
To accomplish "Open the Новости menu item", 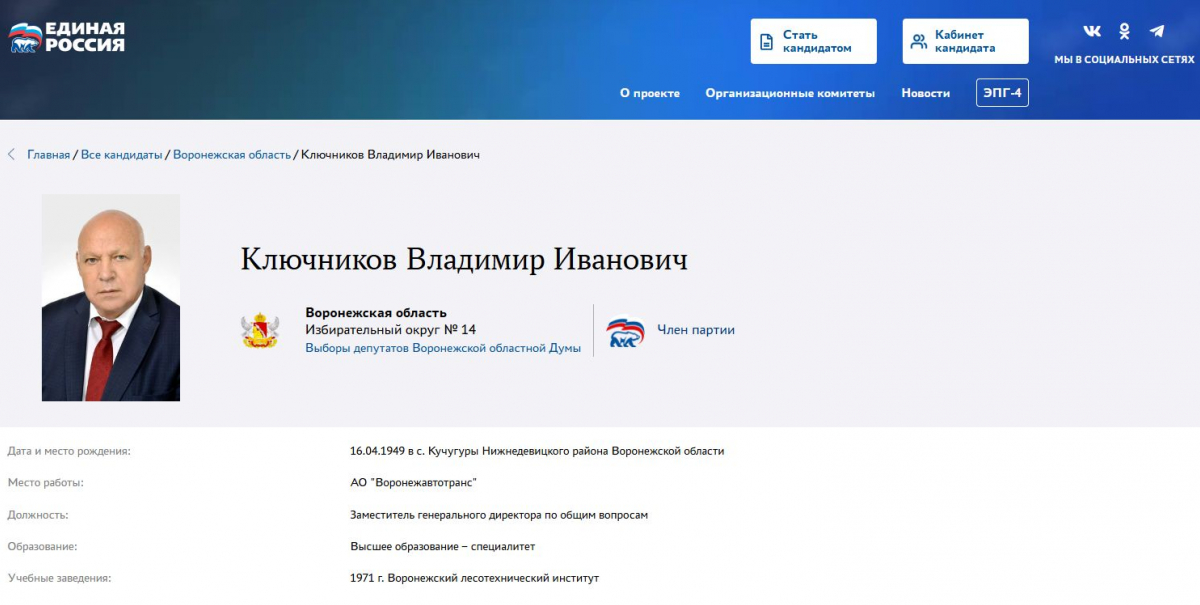I will [x=926, y=93].
